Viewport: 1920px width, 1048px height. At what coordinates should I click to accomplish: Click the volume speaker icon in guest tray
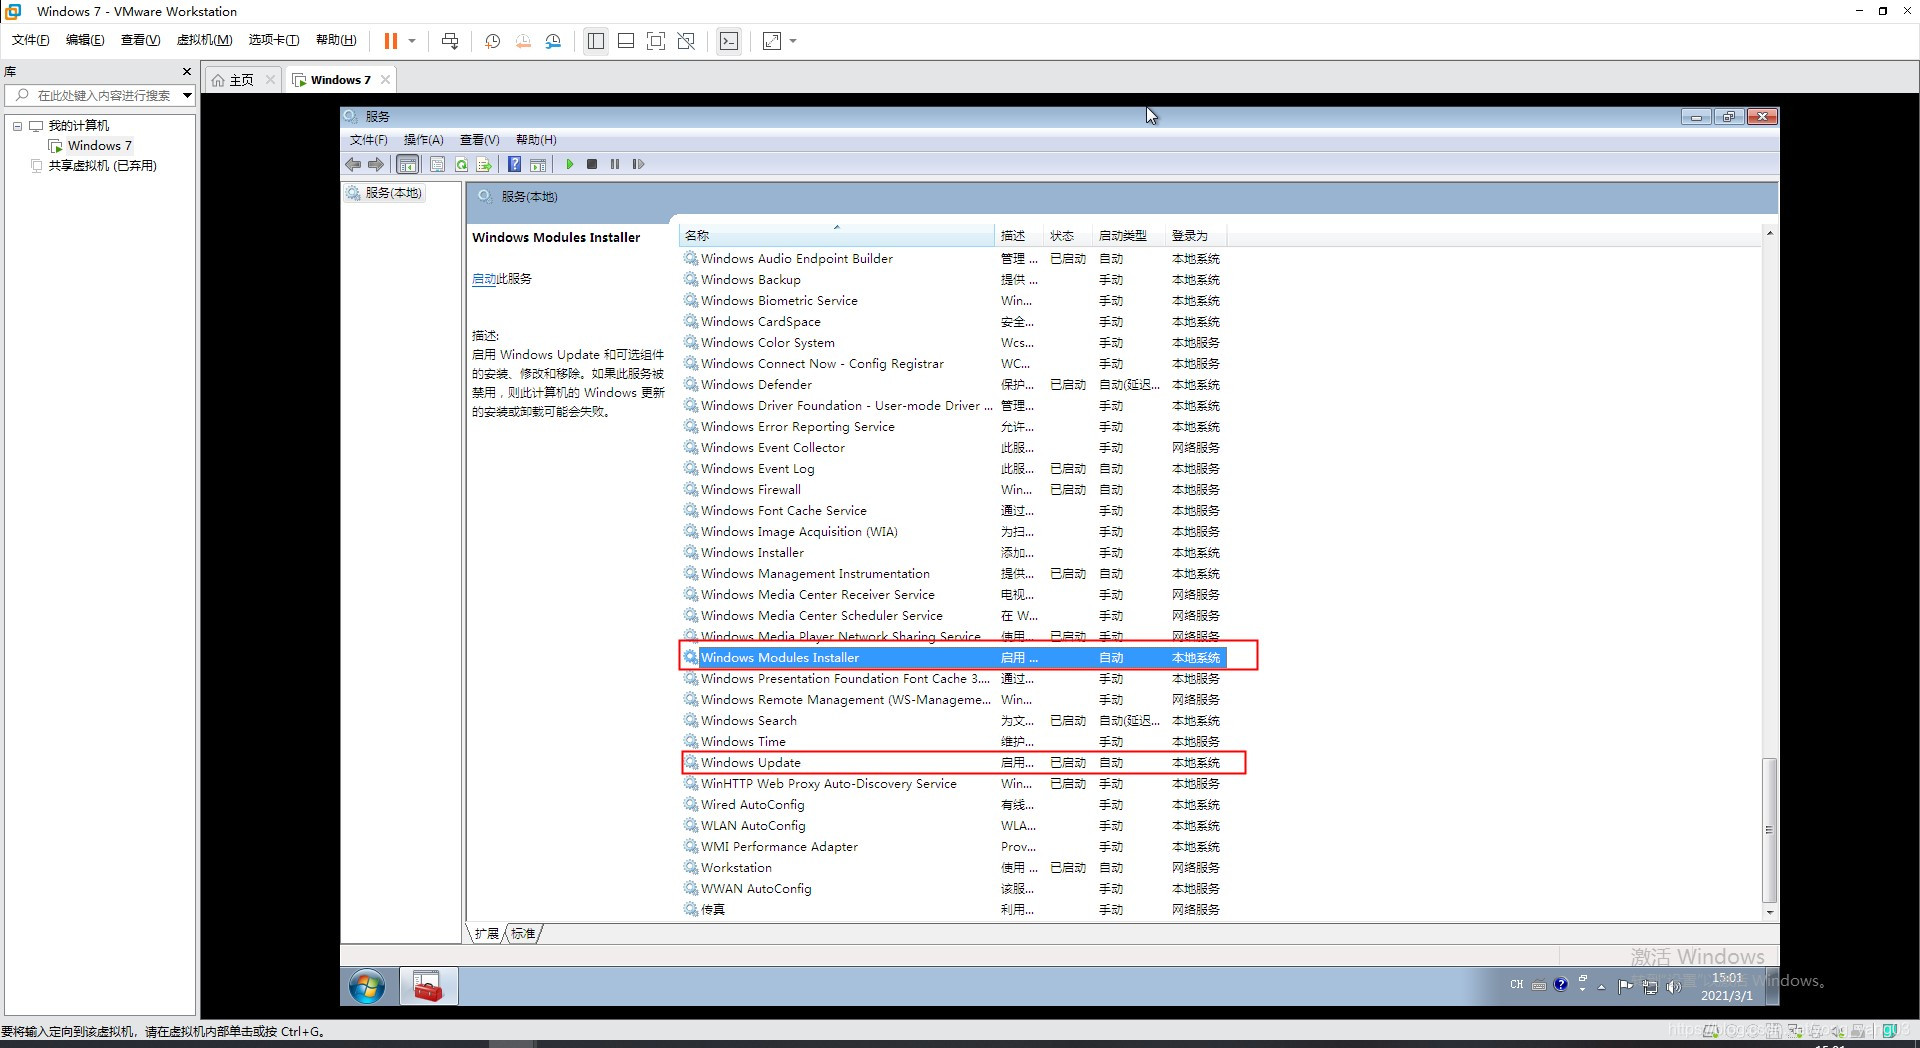coord(1674,987)
